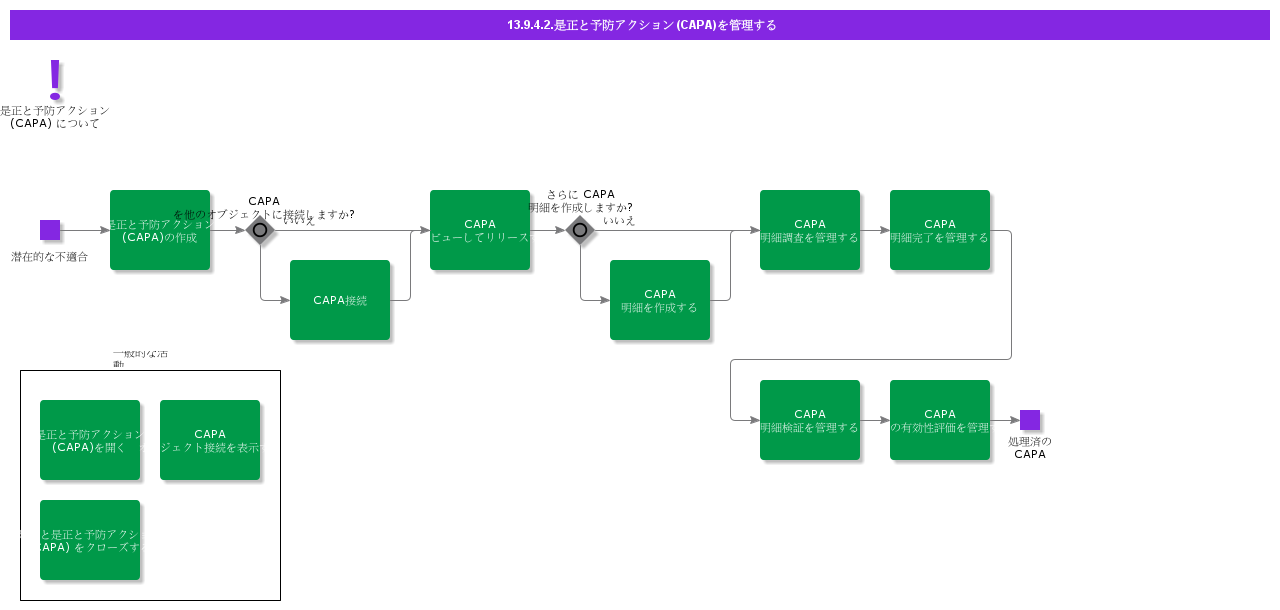Image resolution: width=1280 pixels, height=610 pixels.
Task: Click the いいえ label after first gateway
Action: click(x=299, y=221)
